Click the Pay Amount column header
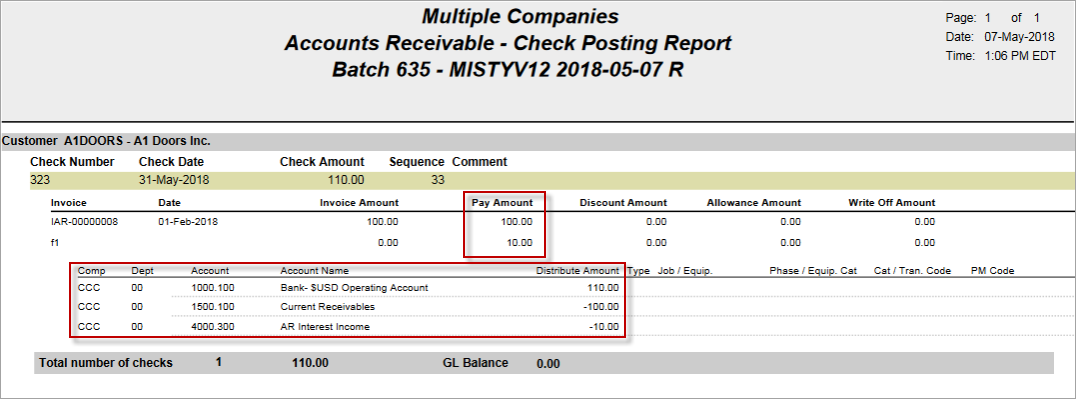 tap(502, 203)
